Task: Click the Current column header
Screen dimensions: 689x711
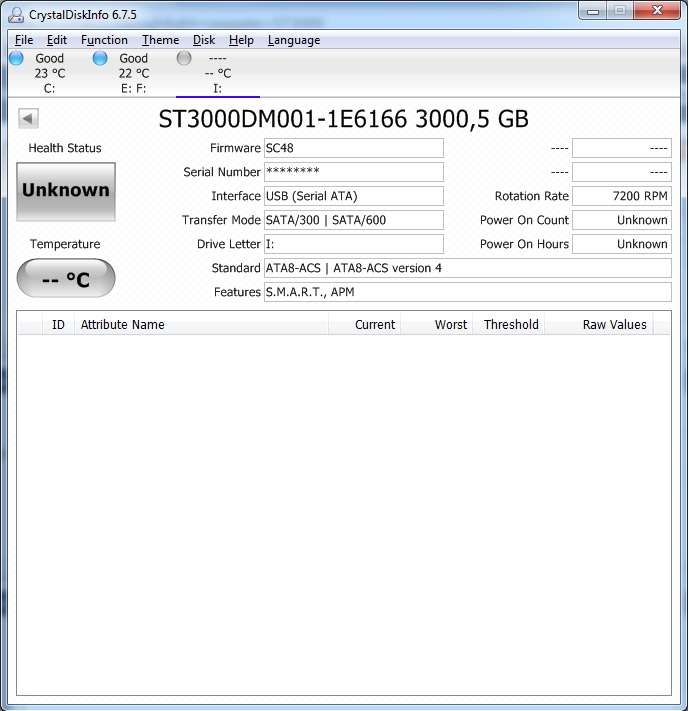Action: click(x=364, y=325)
